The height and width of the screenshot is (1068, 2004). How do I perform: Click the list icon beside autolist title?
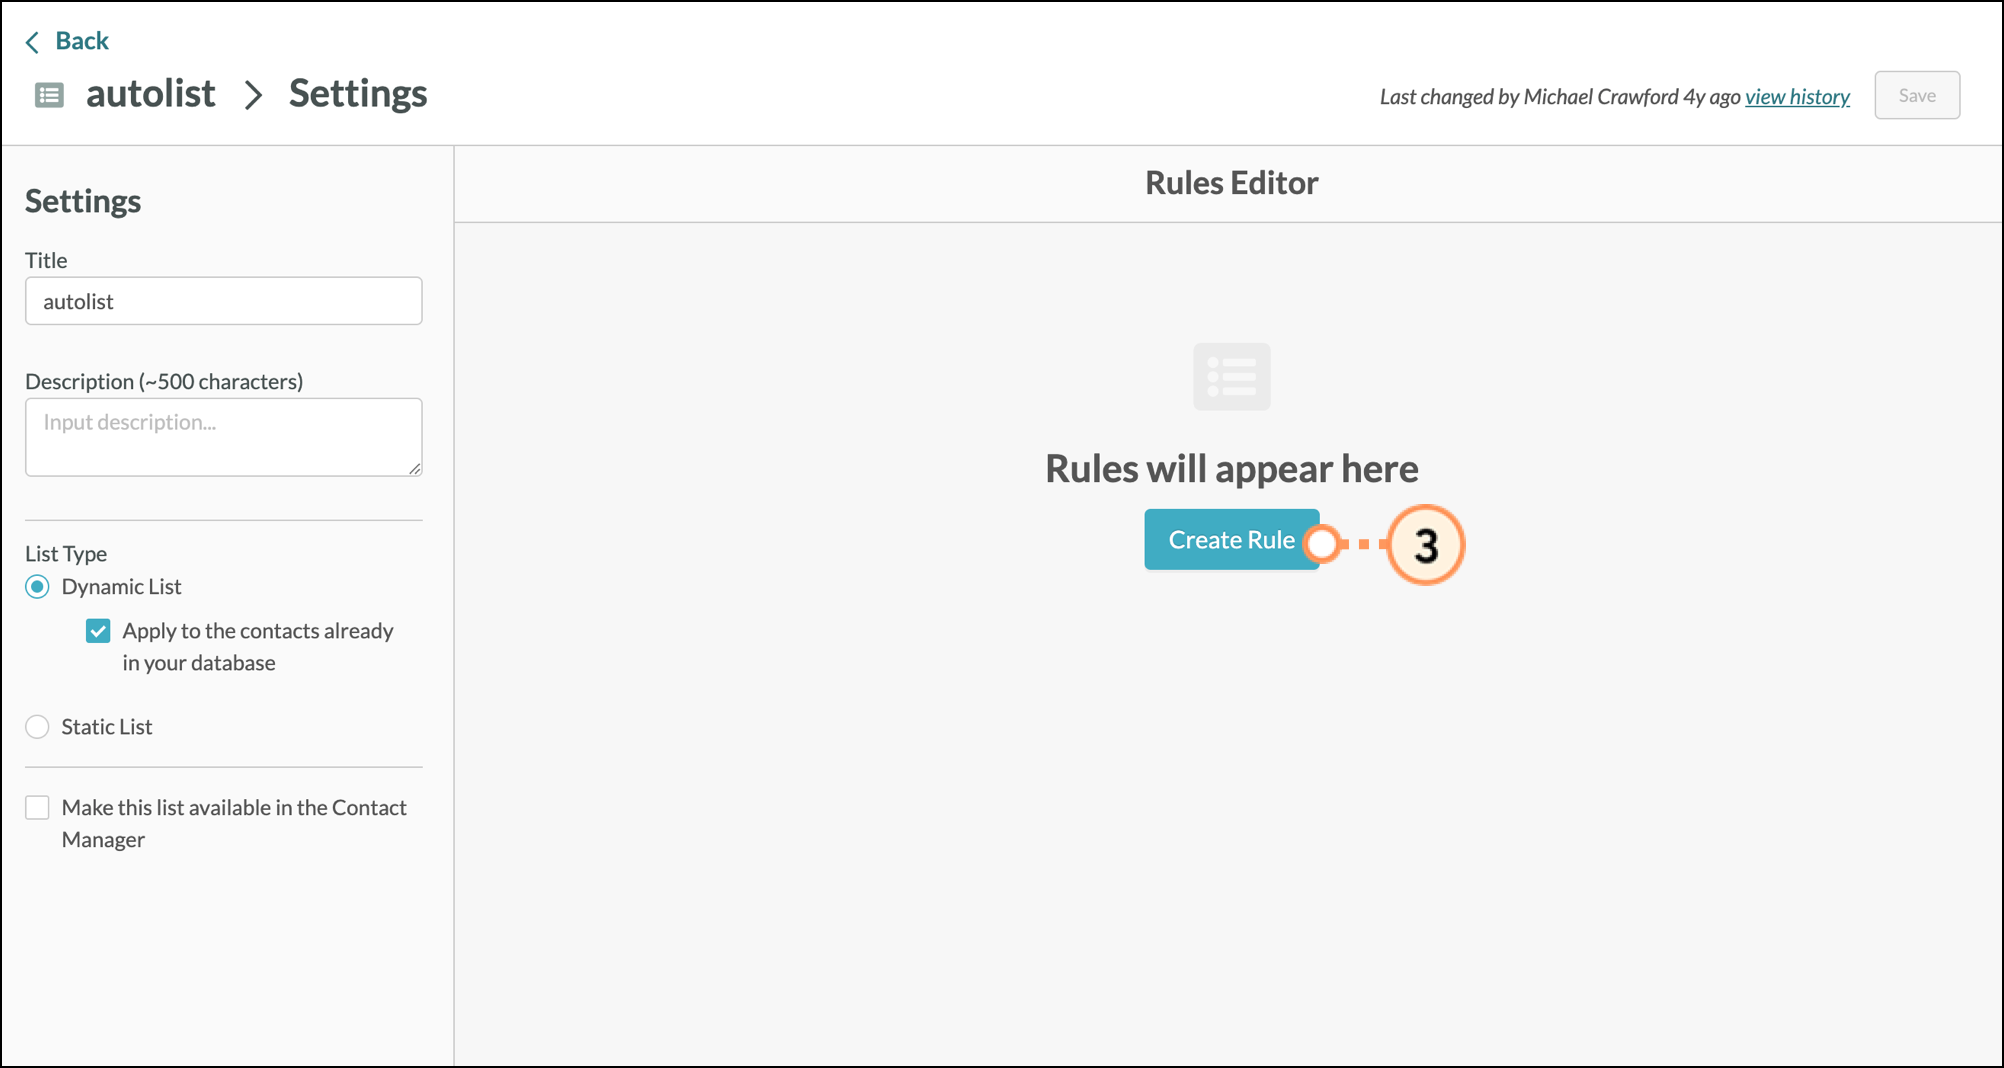[49, 95]
